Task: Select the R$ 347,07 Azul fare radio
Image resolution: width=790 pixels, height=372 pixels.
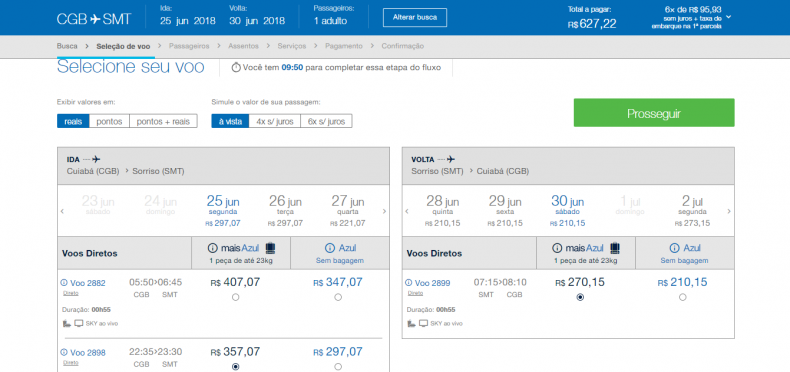Action: click(338, 297)
